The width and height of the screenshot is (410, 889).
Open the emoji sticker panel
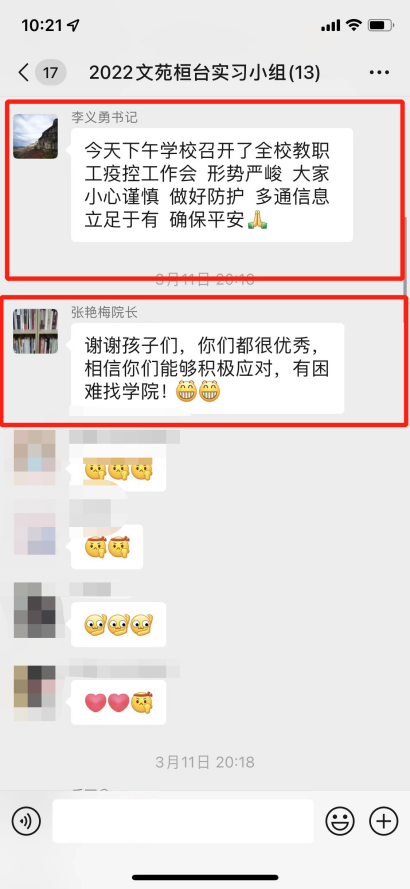pos(340,820)
